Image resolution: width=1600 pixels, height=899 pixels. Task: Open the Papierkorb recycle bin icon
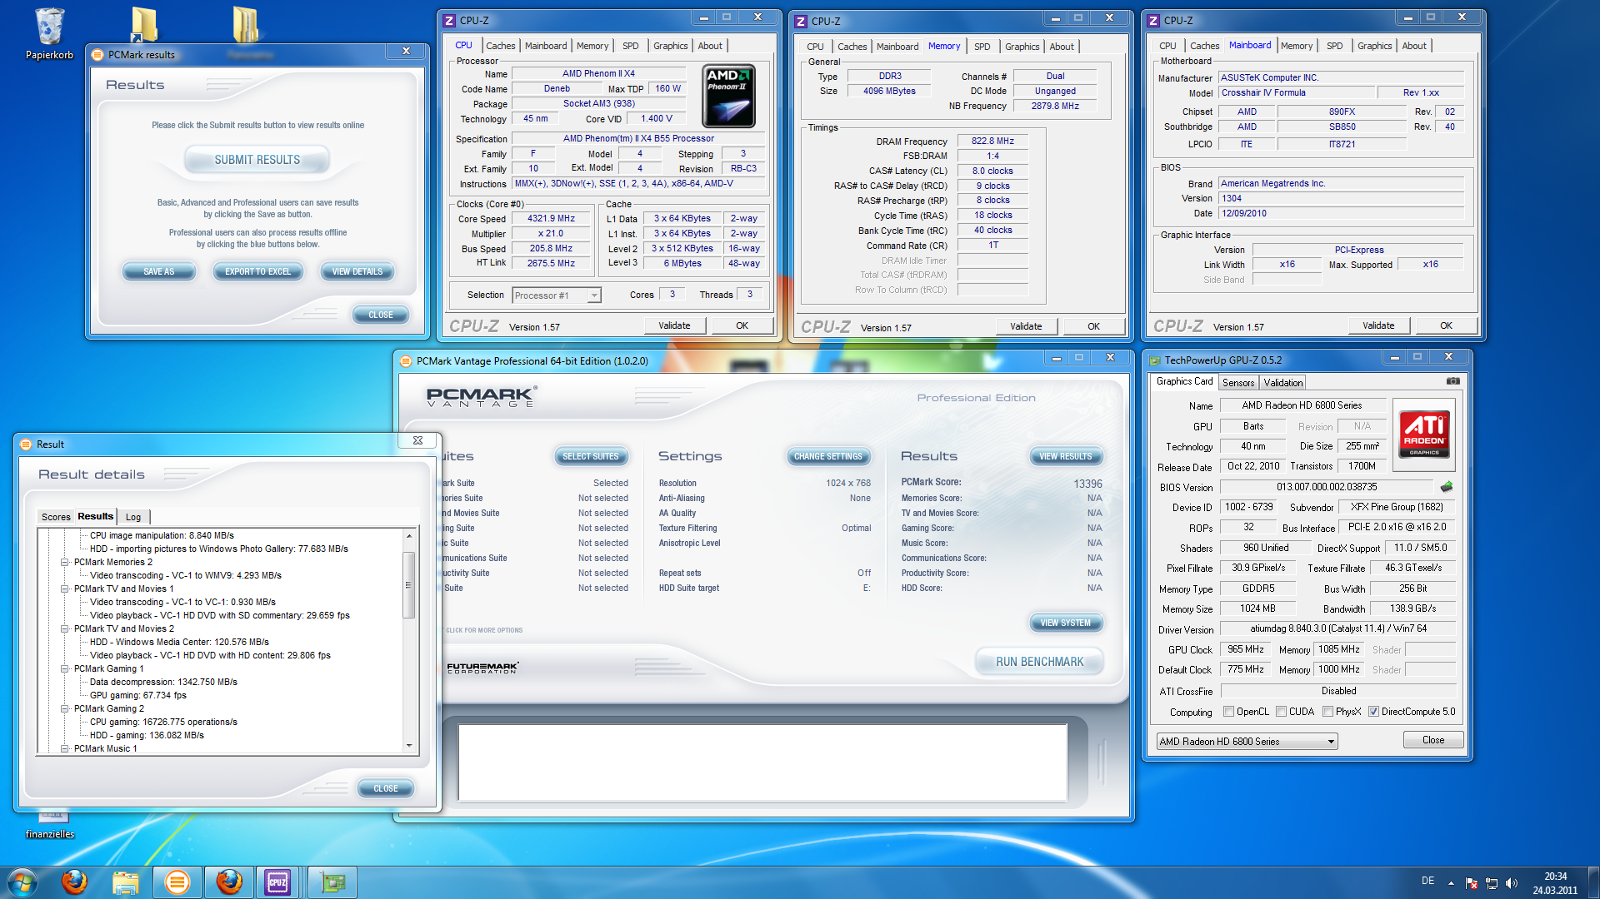point(49,33)
